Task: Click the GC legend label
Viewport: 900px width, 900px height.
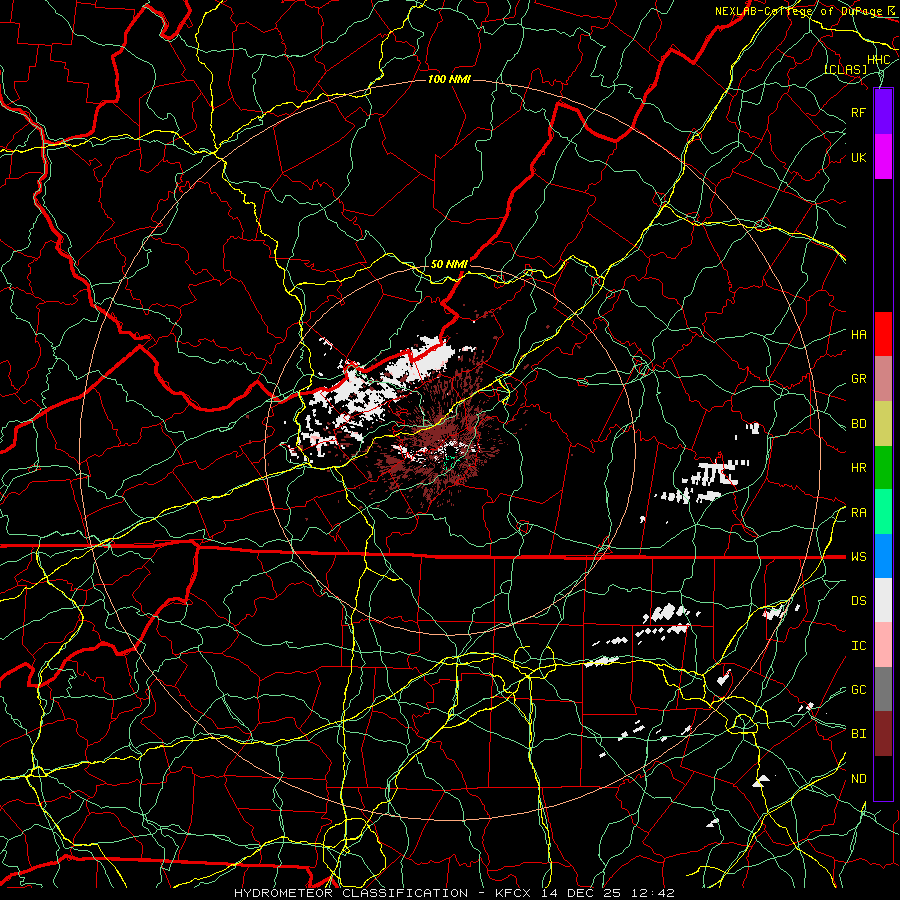Action: (x=859, y=690)
